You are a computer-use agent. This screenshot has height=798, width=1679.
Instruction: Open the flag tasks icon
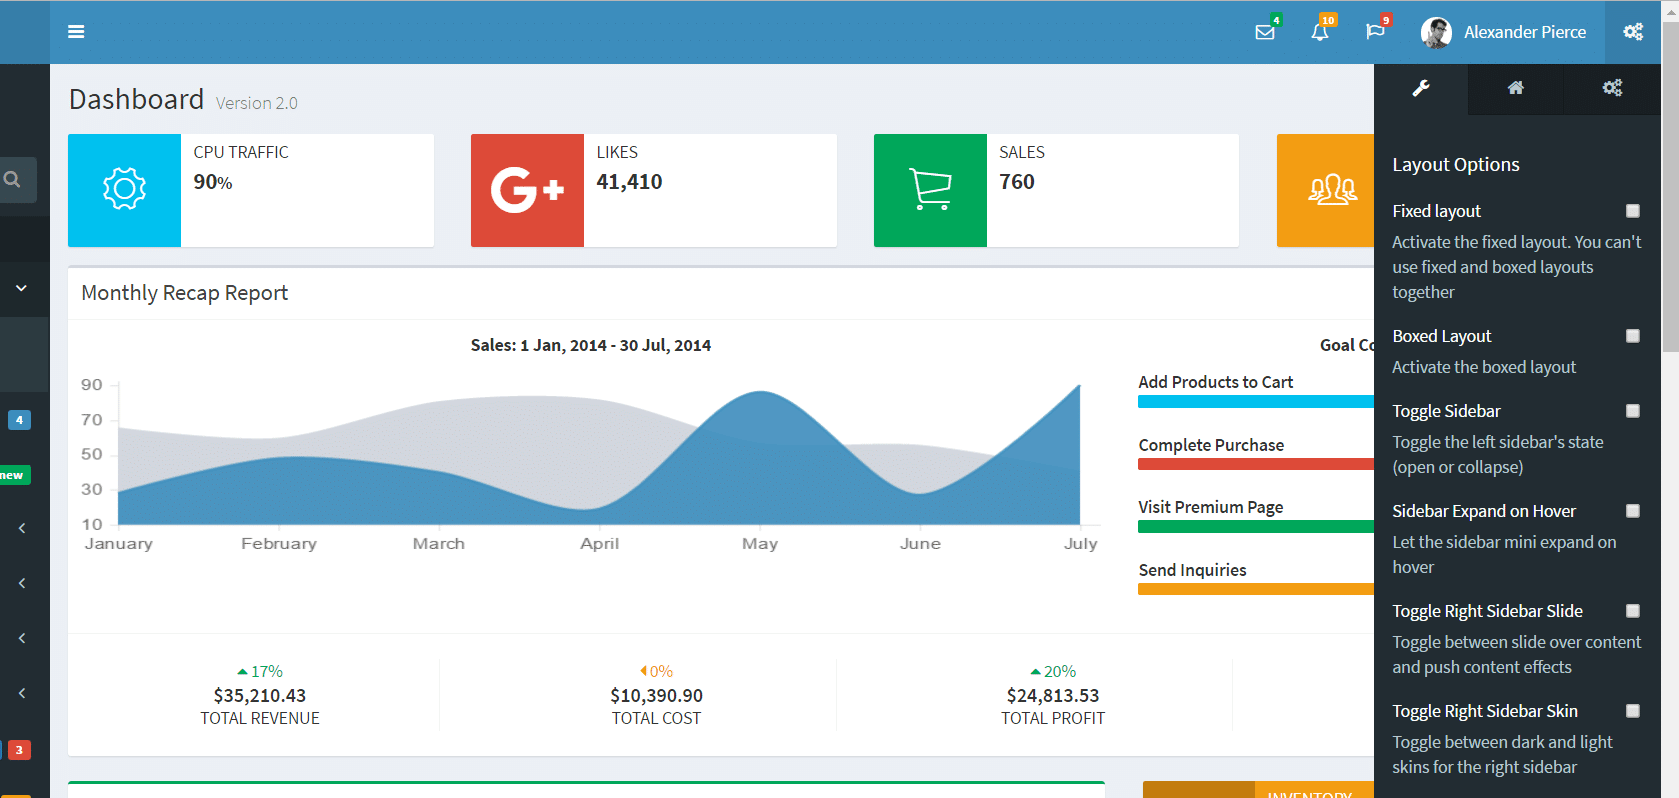(1375, 32)
